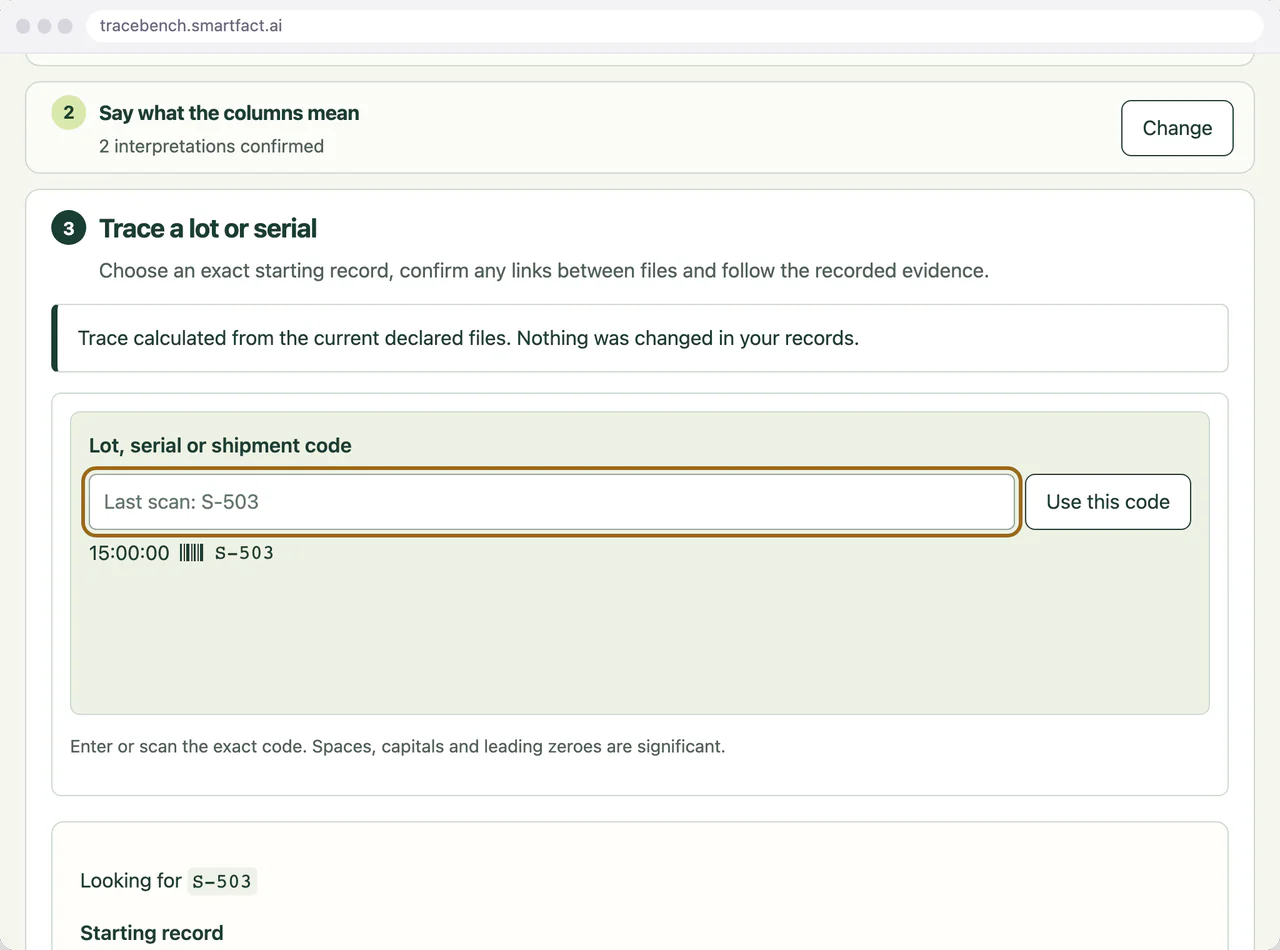Screen dimensions: 1280x950
Task: Click the 'Looking for S-503' code chip
Action: coord(222,881)
